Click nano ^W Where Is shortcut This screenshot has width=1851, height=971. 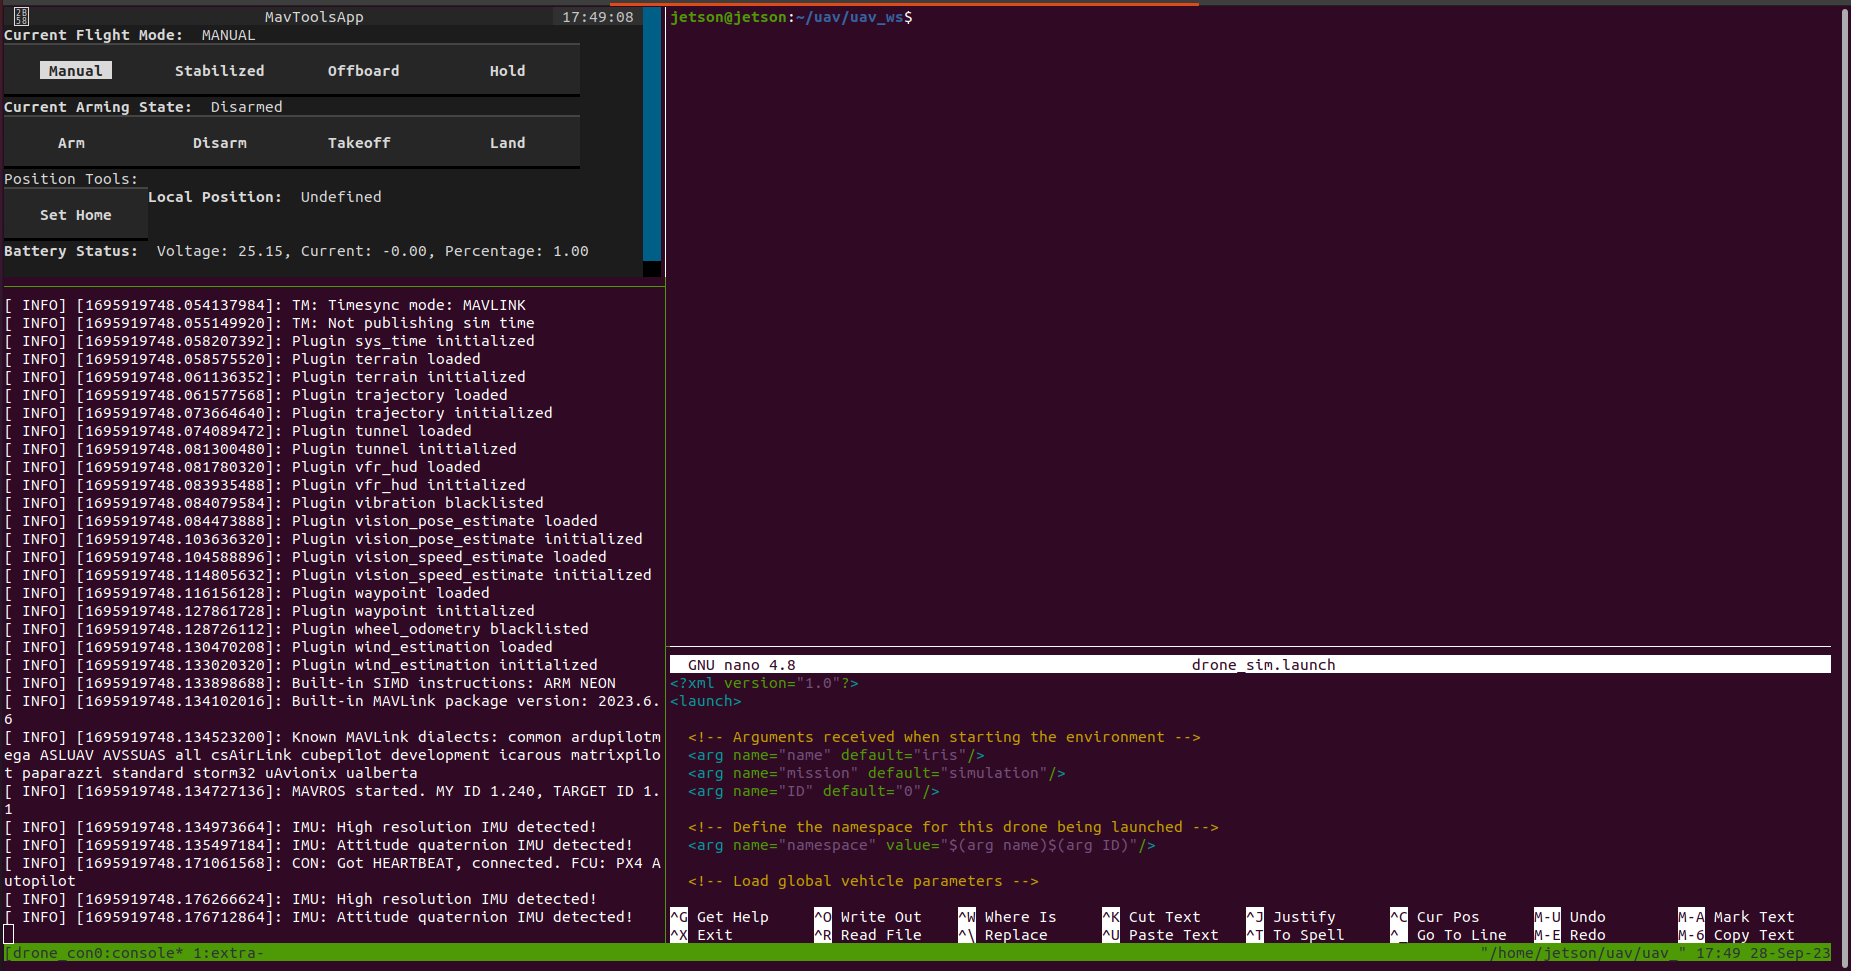(x=1007, y=917)
